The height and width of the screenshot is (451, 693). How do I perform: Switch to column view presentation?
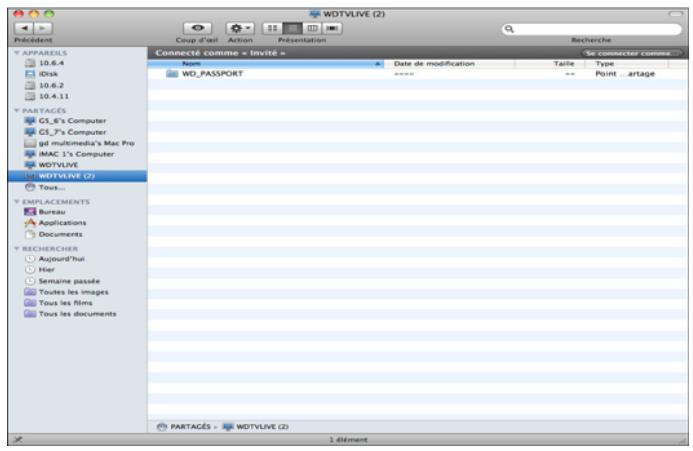(x=312, y=28)
